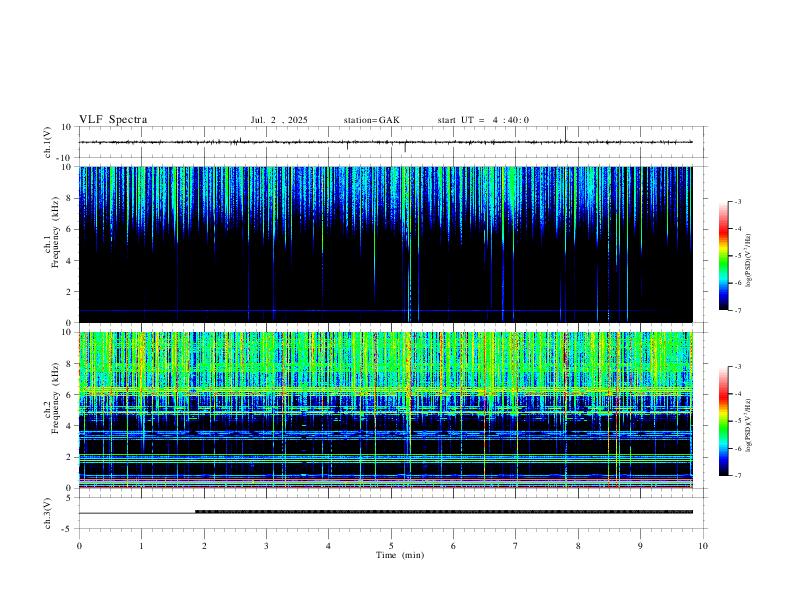Click the "start UT = 4 :40: 0" text
The width and height of the screenshot is (792, 612).
(x=483, y=120)
